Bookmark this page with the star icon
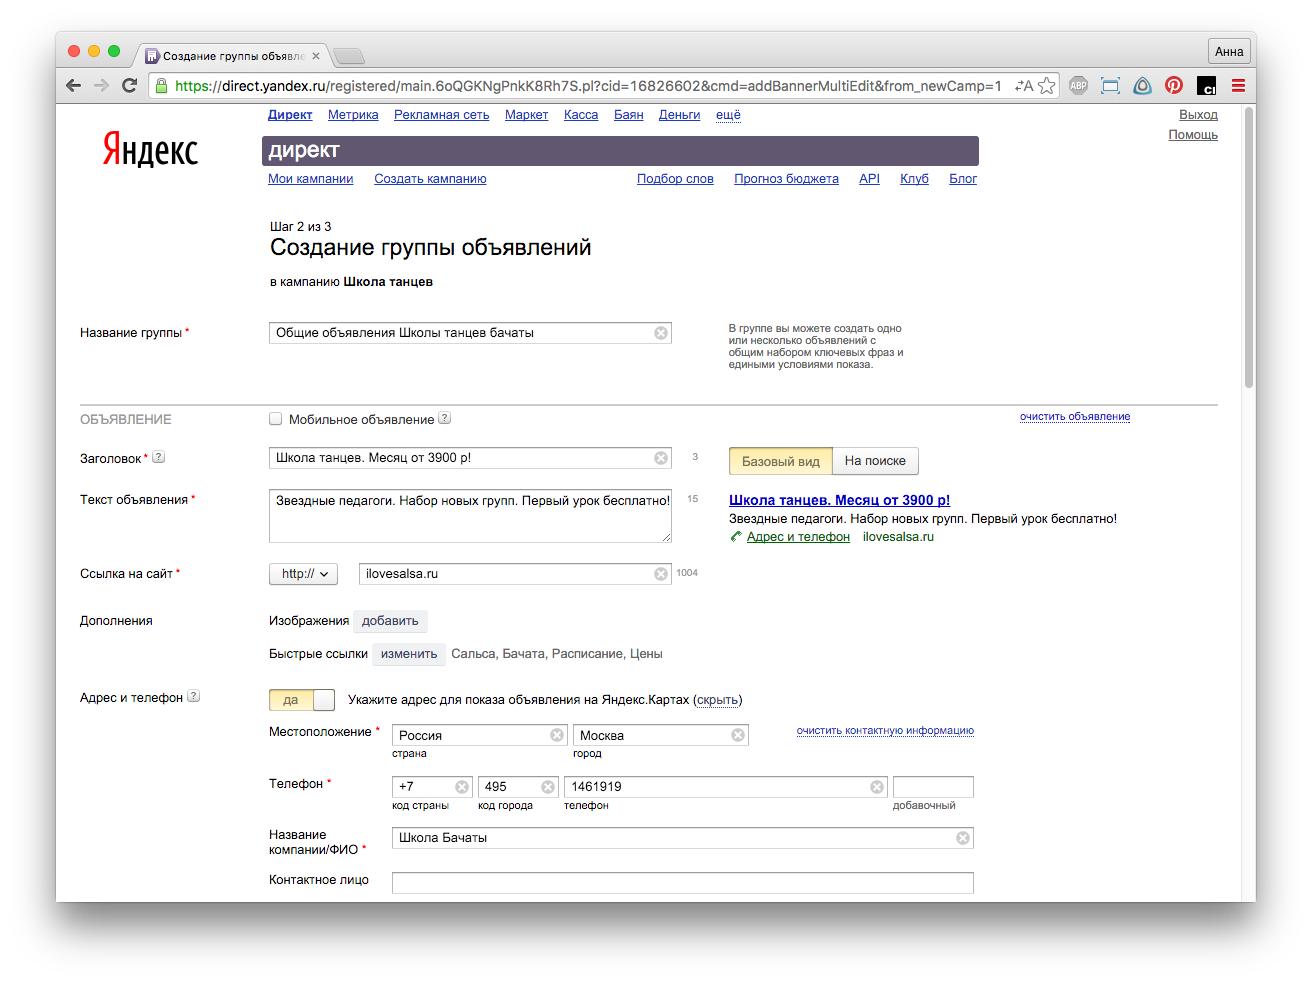The height and width of the screenshot is (982, 1312). (1047, 86)
